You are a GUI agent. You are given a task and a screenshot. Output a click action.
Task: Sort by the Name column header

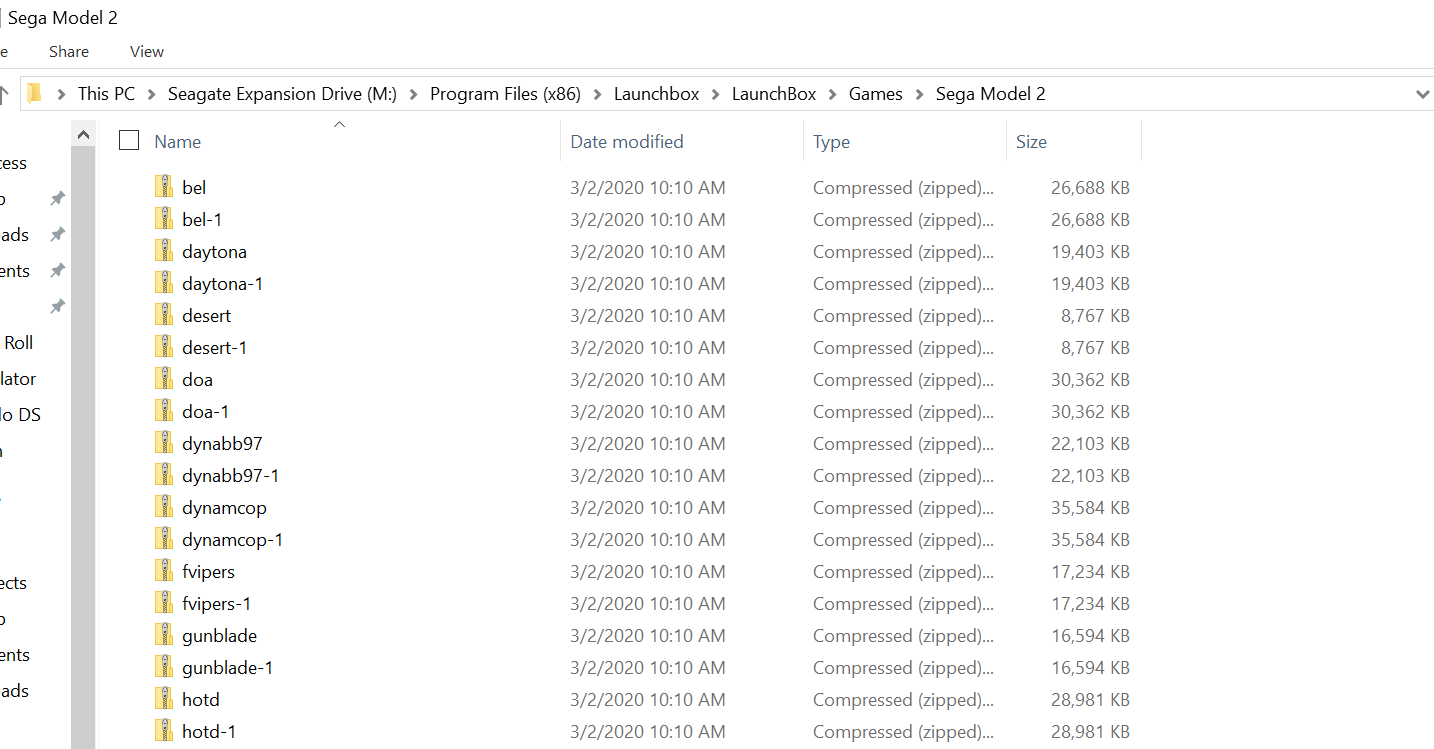pos(178,142)
